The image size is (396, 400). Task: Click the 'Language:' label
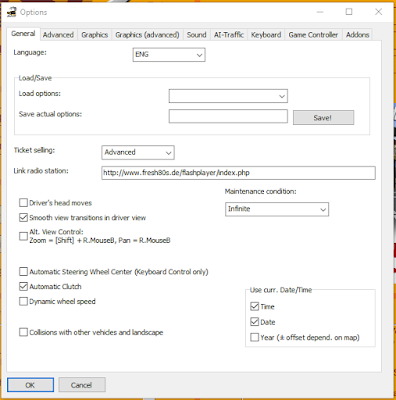coord(30,53)
